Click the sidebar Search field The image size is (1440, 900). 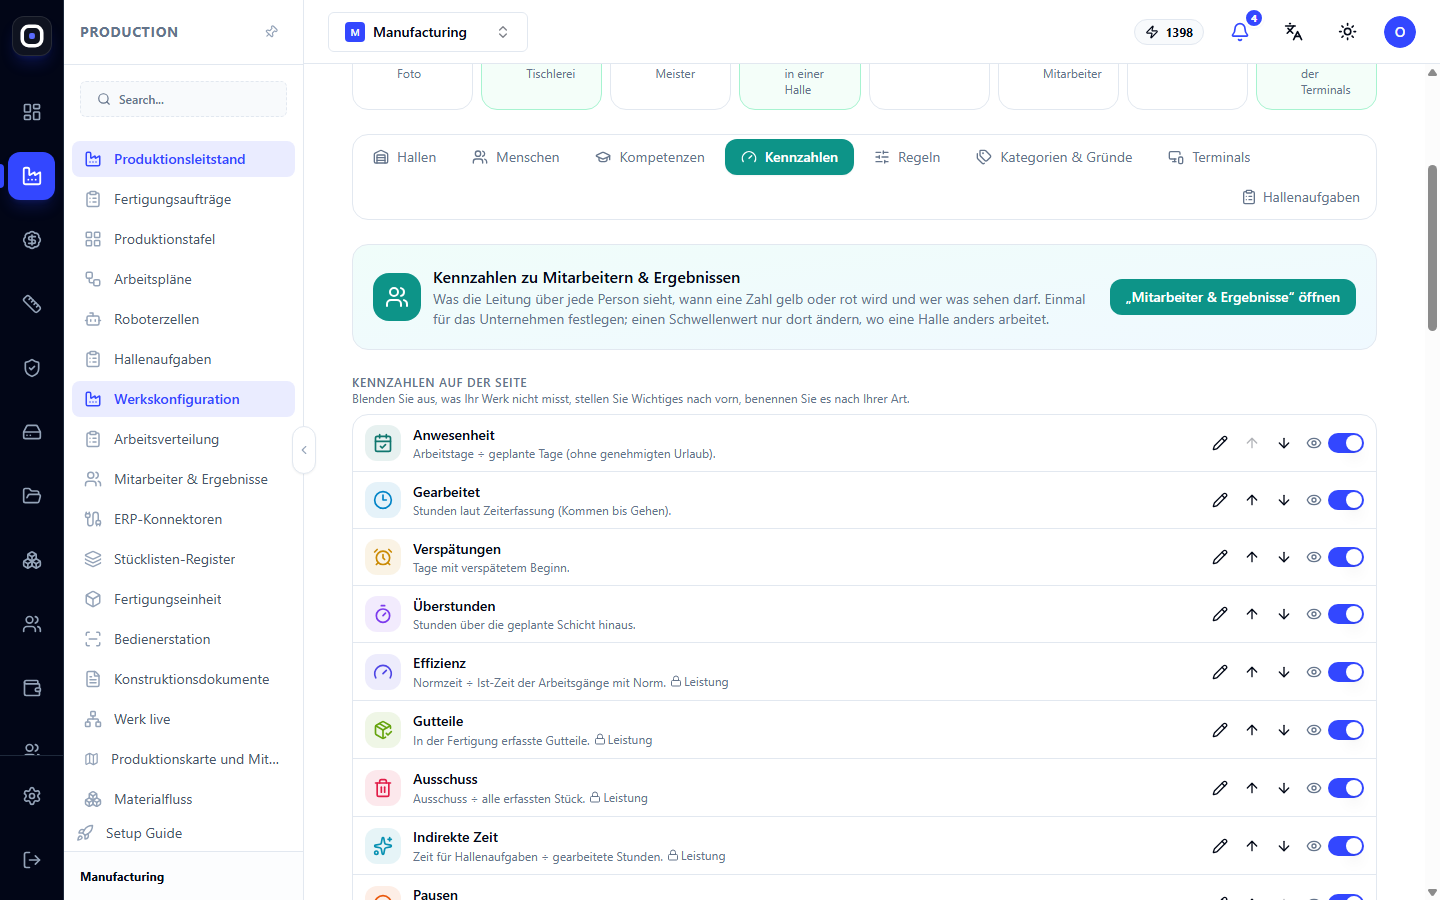[x=183, y=99]
